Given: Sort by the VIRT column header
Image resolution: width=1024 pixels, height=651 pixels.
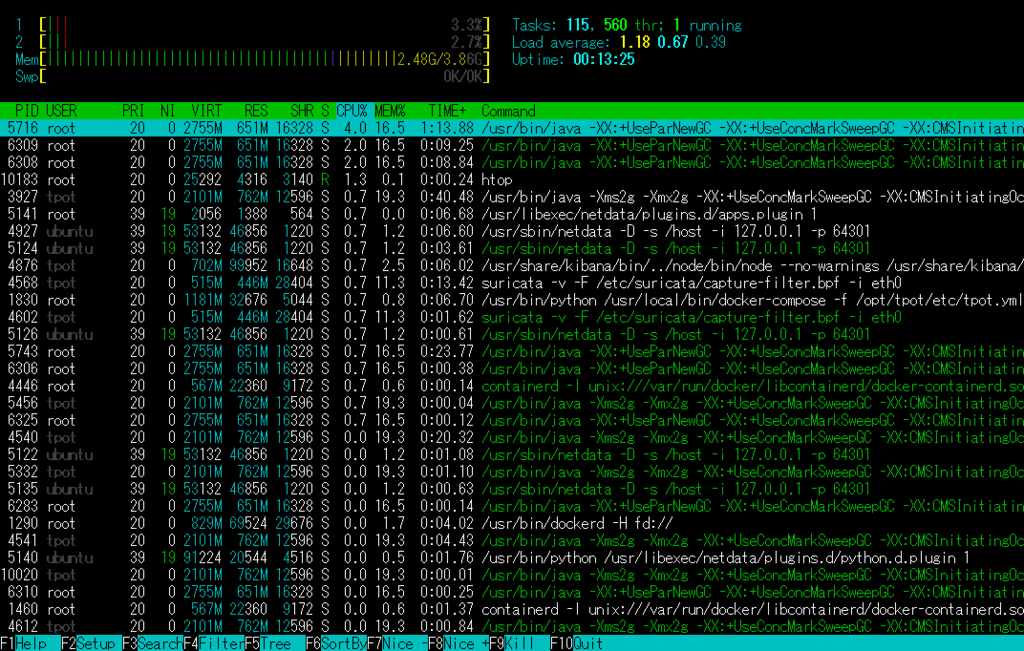Looking at the screenshot, I should 206,111.
